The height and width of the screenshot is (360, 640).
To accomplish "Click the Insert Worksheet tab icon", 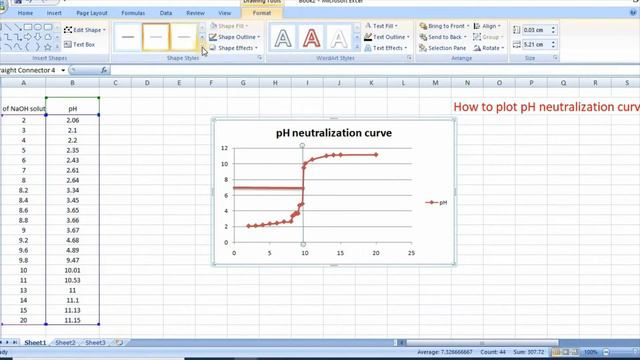I will tap(119, 342).
